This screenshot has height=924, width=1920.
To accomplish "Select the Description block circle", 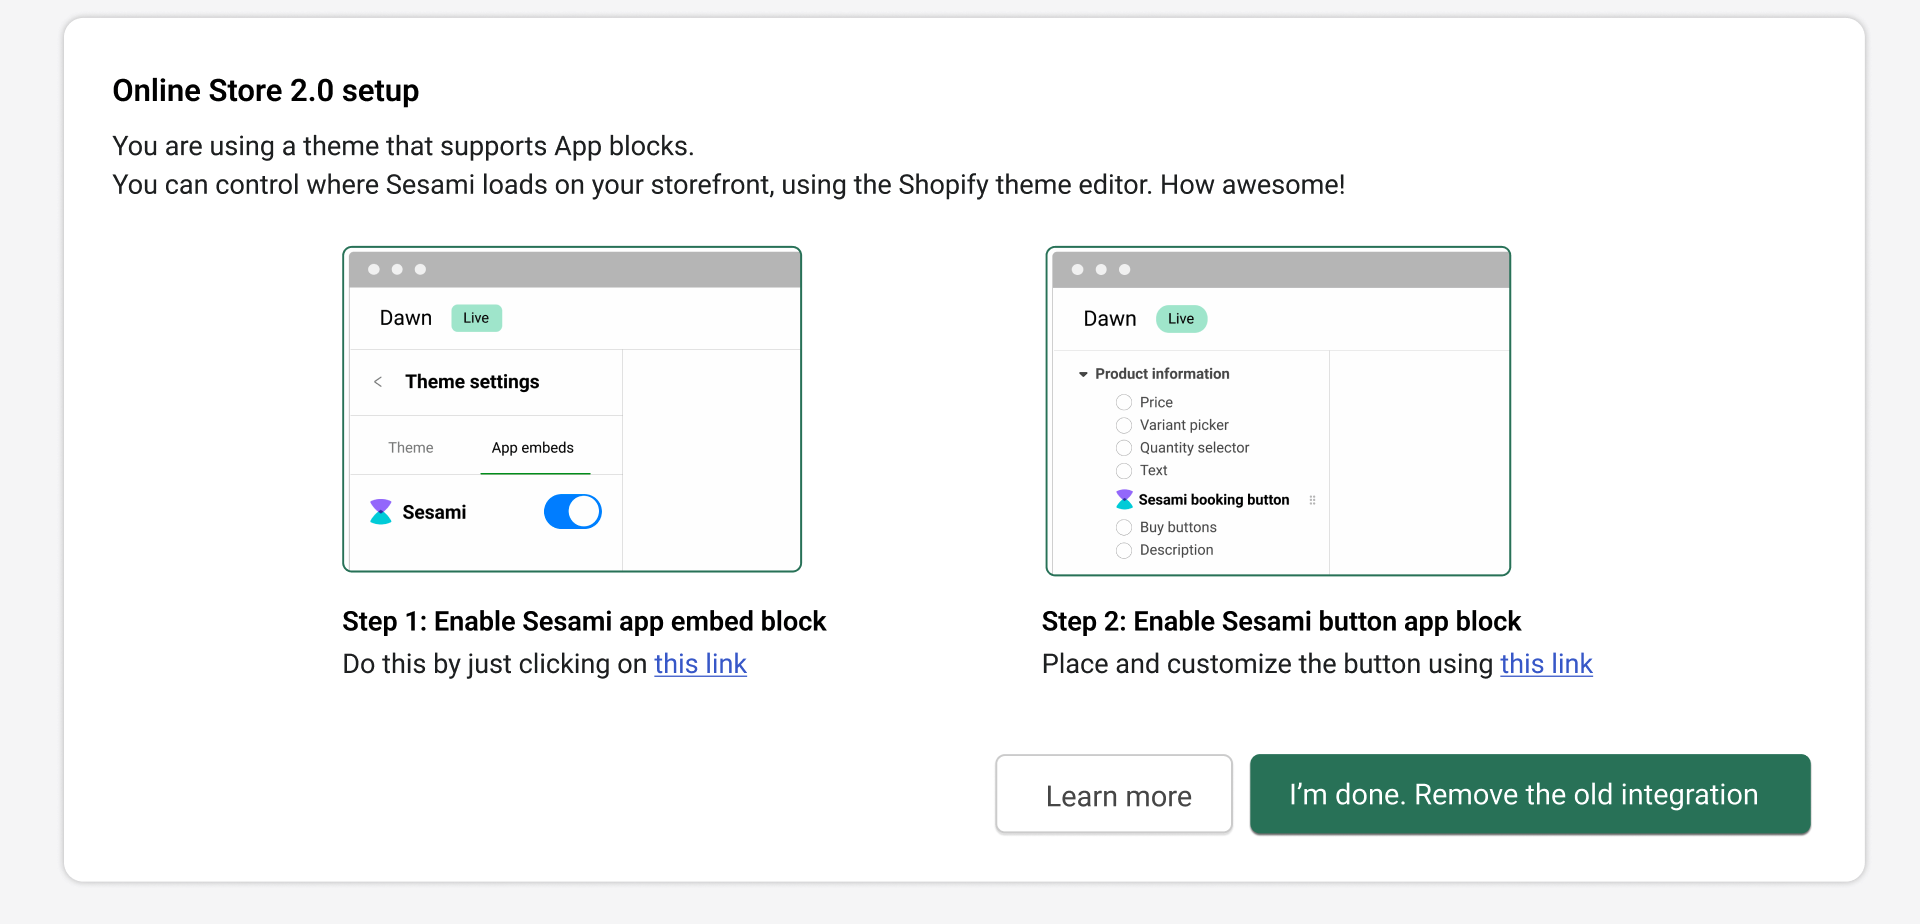I will (1124, 550).
